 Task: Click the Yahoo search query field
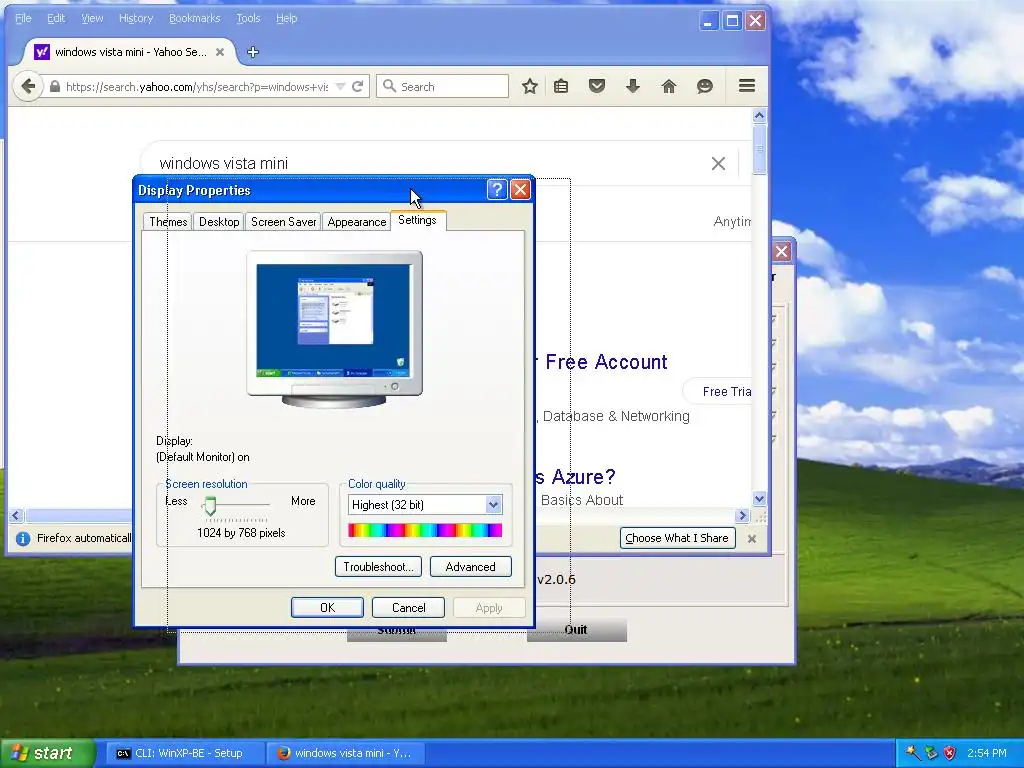click(431, 163)
